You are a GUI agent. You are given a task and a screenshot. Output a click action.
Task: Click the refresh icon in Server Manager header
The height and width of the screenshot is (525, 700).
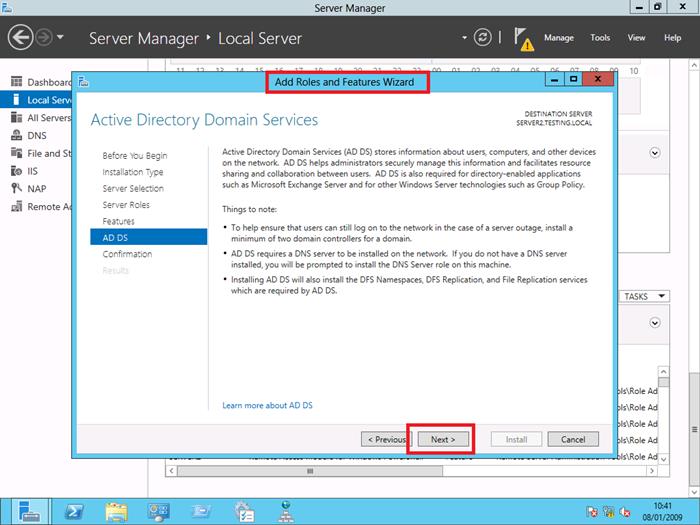click(483, 38)
